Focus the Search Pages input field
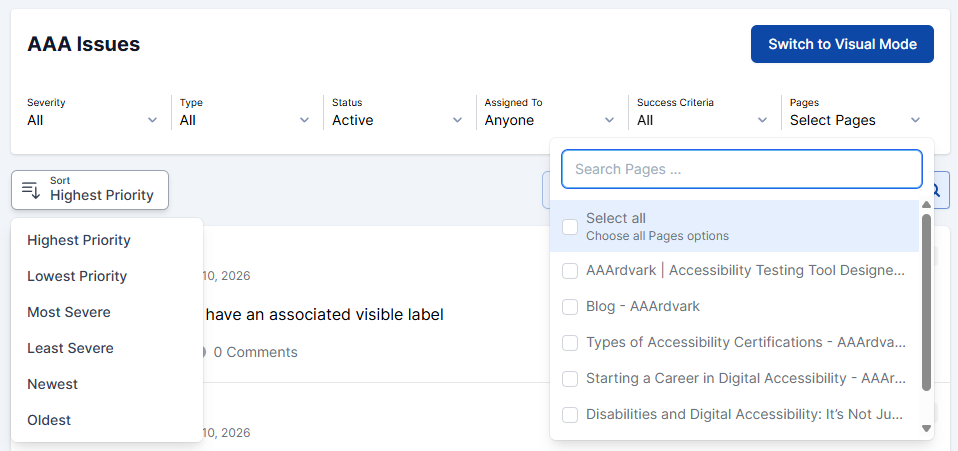Screen dimensions: 958x451 [741, 169]
